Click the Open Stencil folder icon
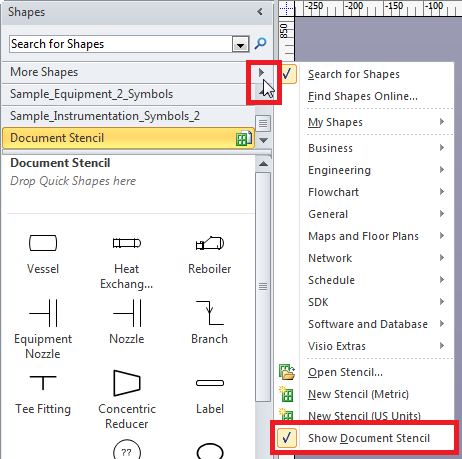This screenshot has height=459, width=462. click(287, 372)
